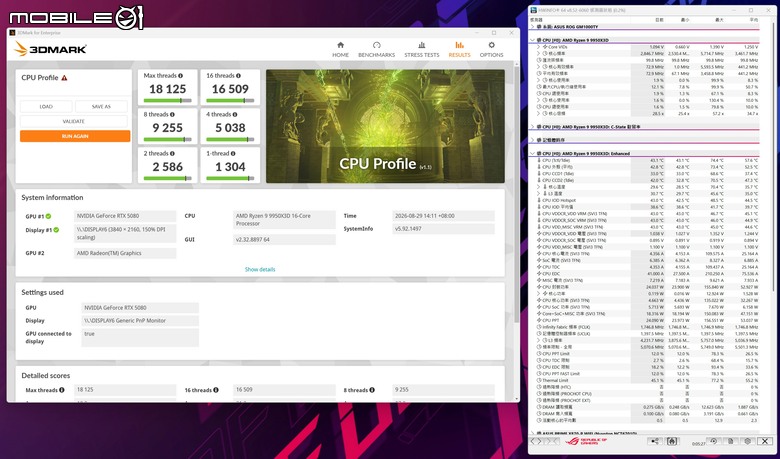Click HWiNFO expand-columns arrows button at bottom left

[x=536, y=441]
